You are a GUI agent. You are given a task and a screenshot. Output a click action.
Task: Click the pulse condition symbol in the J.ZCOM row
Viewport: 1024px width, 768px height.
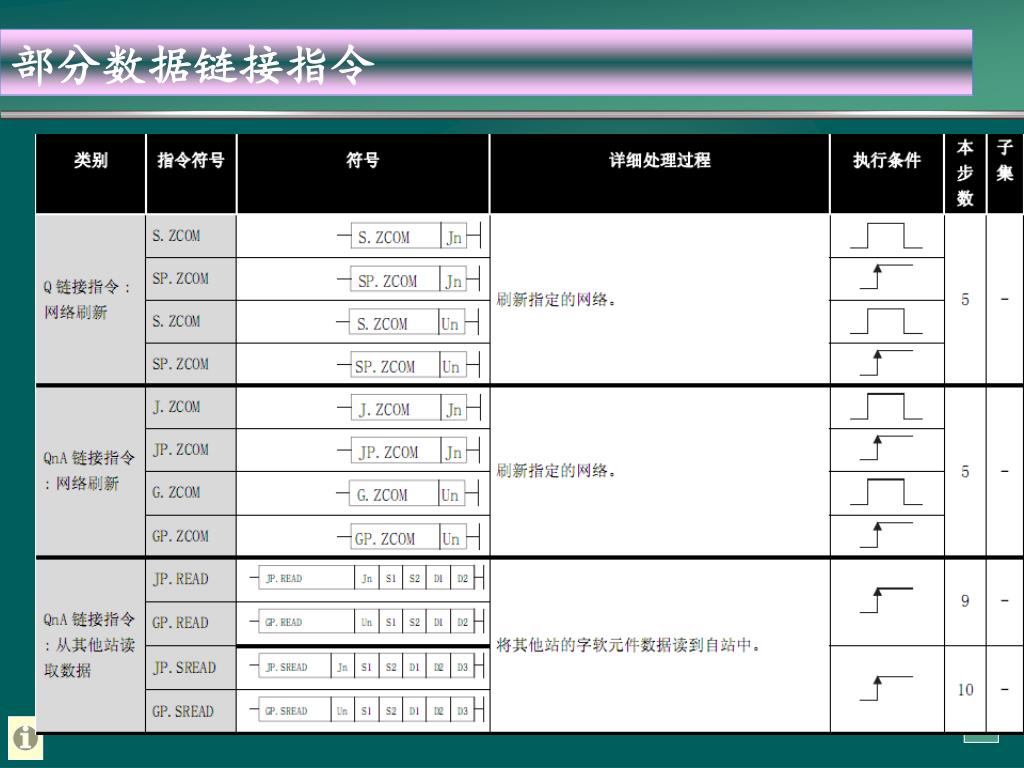tap(886, 406)
